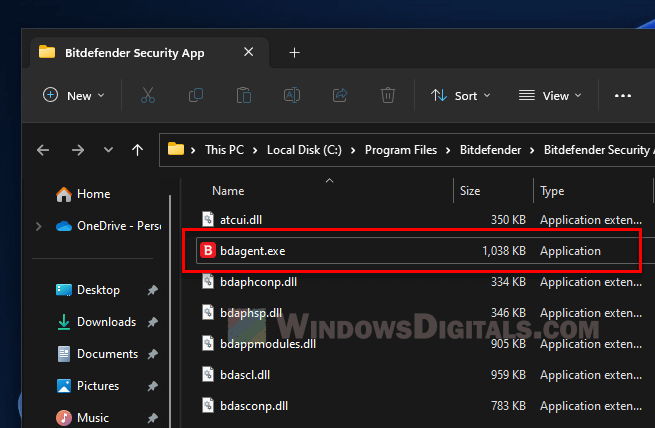The image size is (655, 428).
Task: Click the Copy icon in toolbar
Action: (196, 96)
